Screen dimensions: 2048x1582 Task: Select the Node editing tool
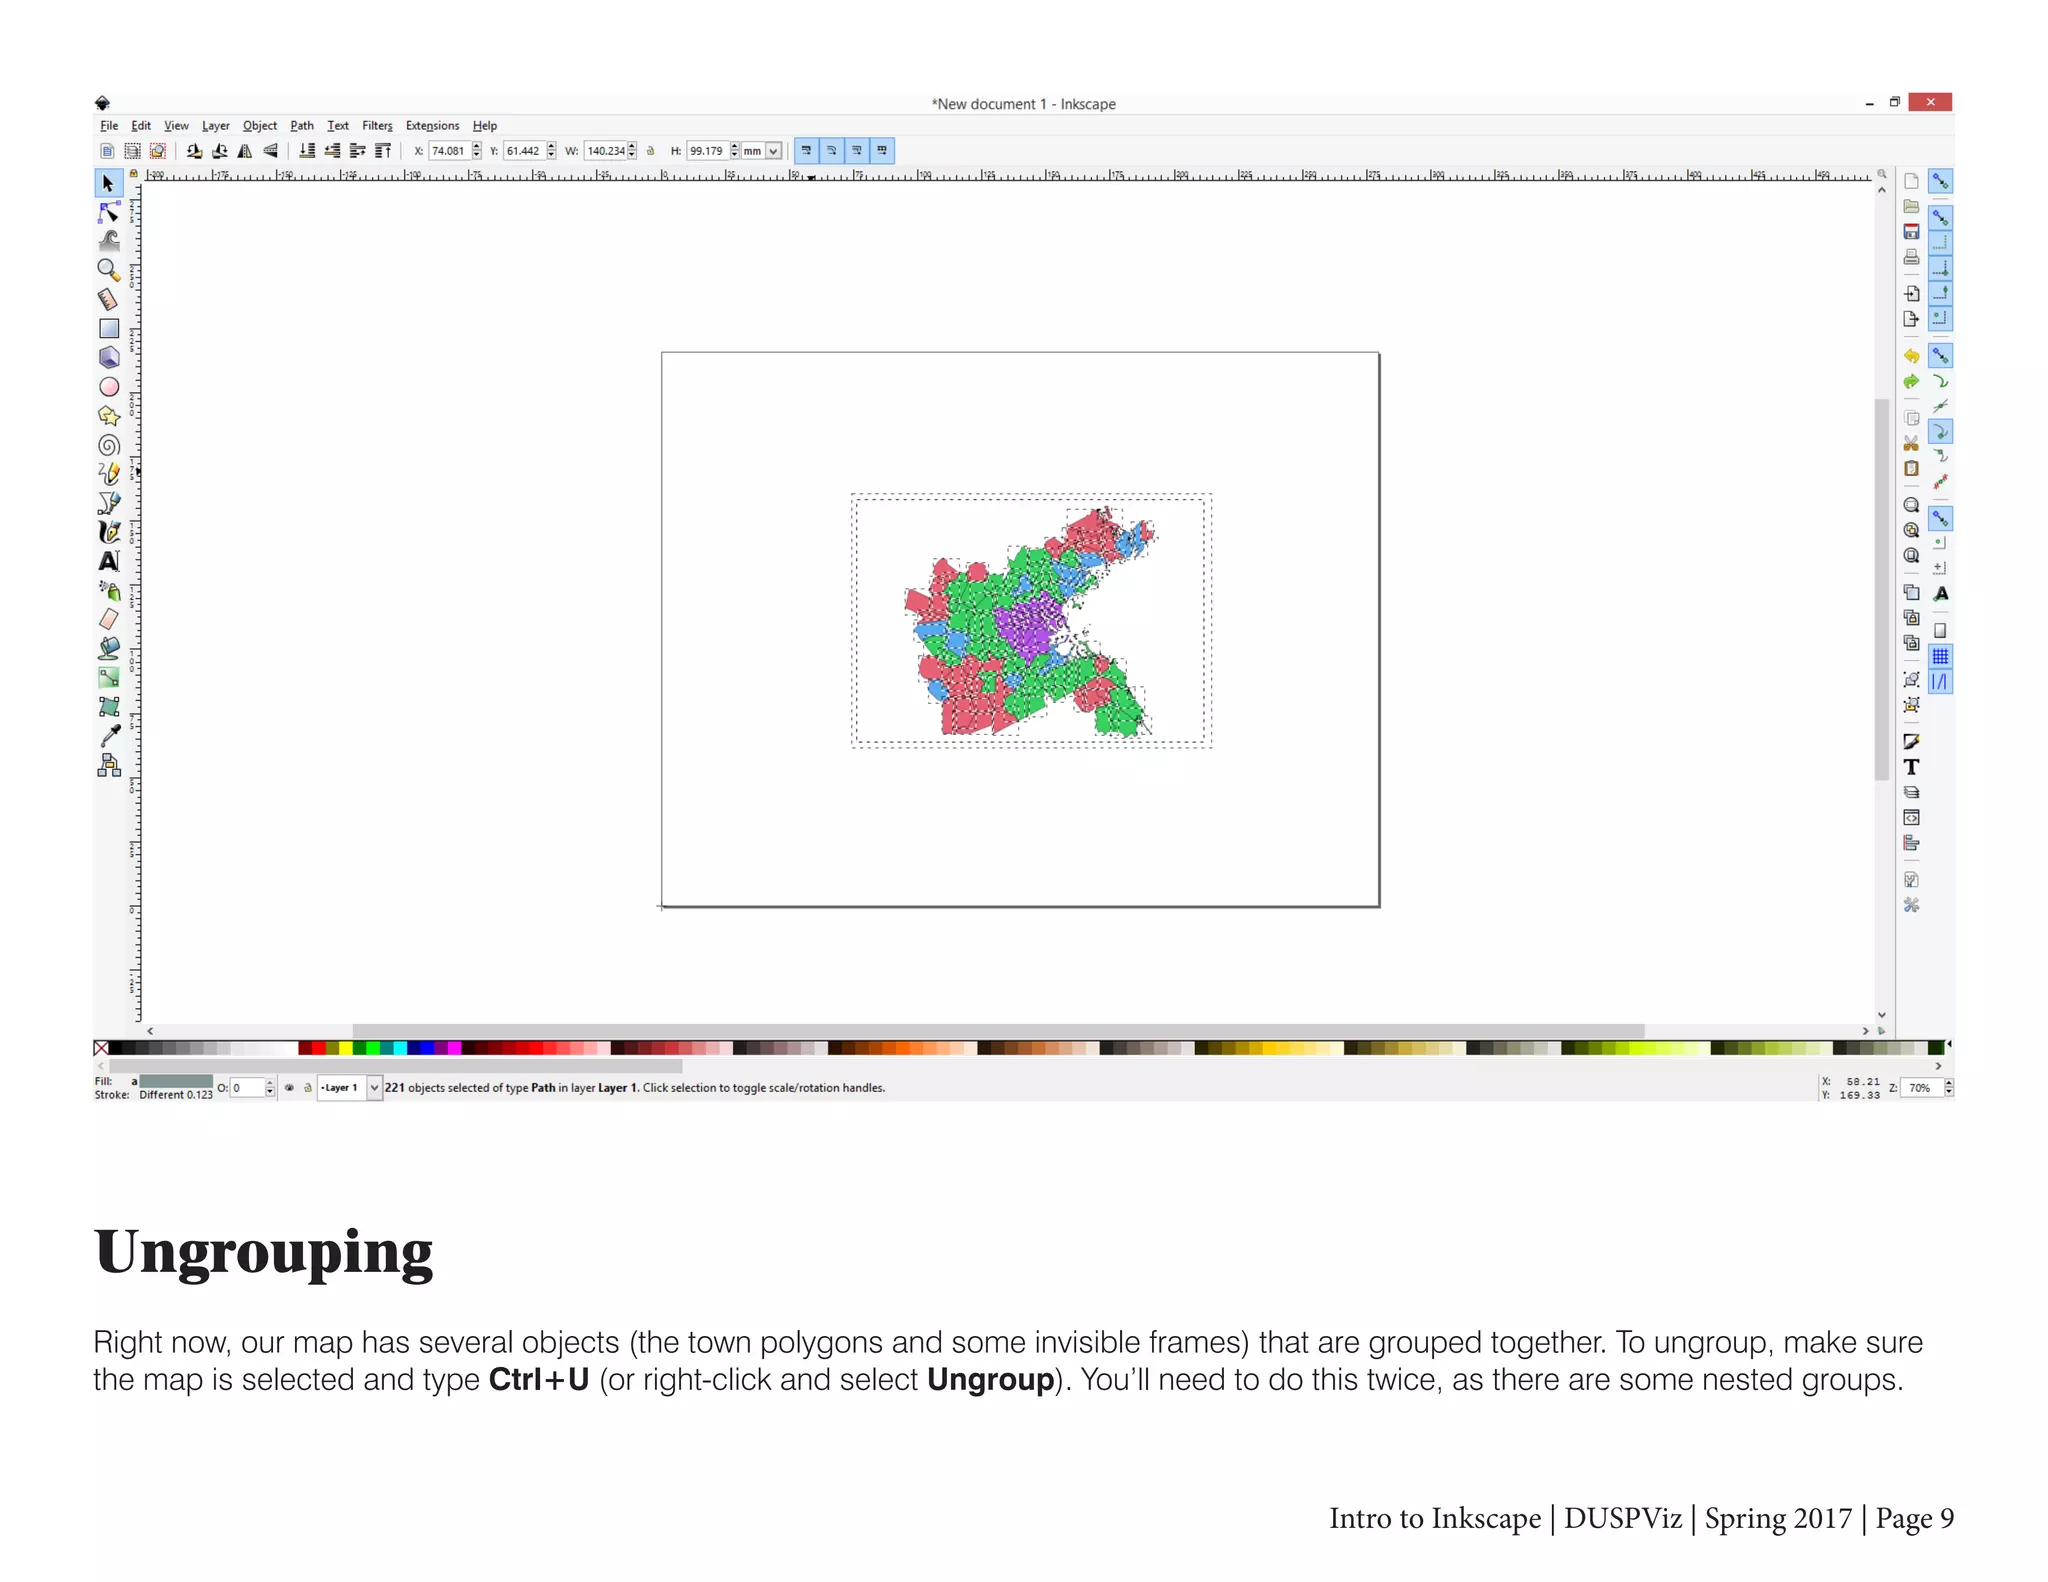point(108,212)
